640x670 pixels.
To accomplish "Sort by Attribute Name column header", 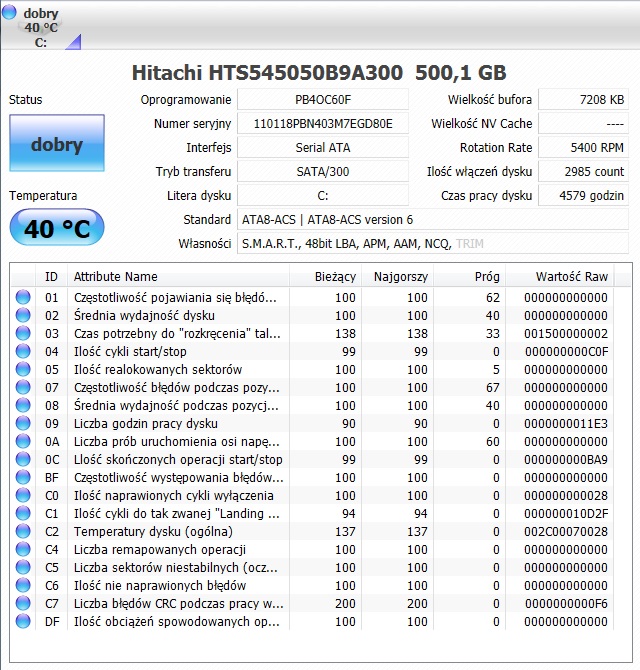I will pyautogui.click(x=178, y=276).
